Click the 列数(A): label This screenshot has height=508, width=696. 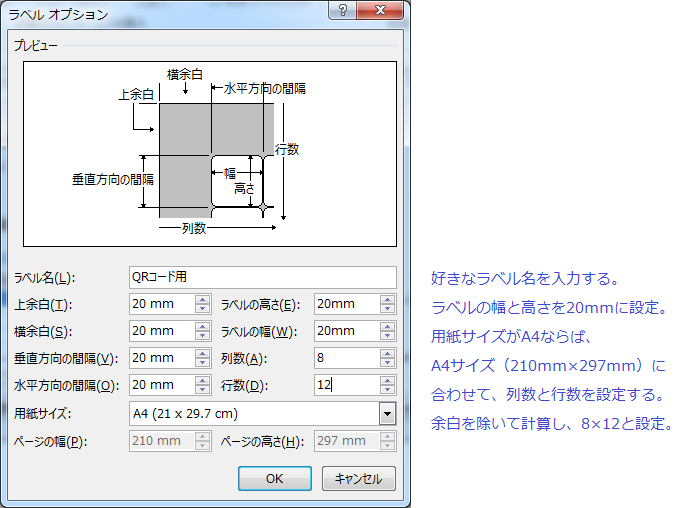point(244,359)
